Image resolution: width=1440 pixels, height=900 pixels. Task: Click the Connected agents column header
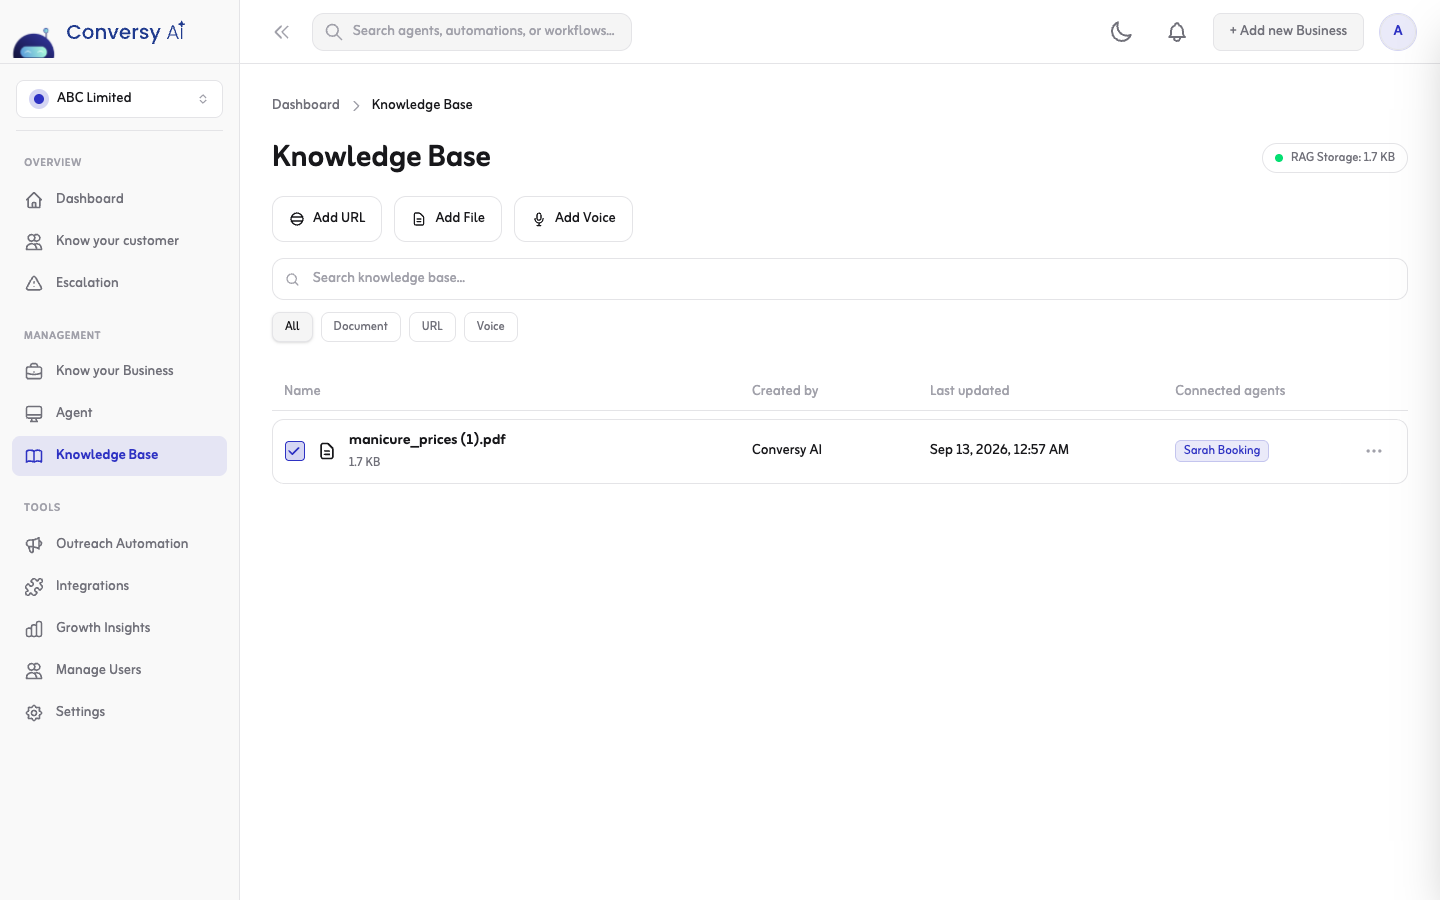[x=1230, y=391]
